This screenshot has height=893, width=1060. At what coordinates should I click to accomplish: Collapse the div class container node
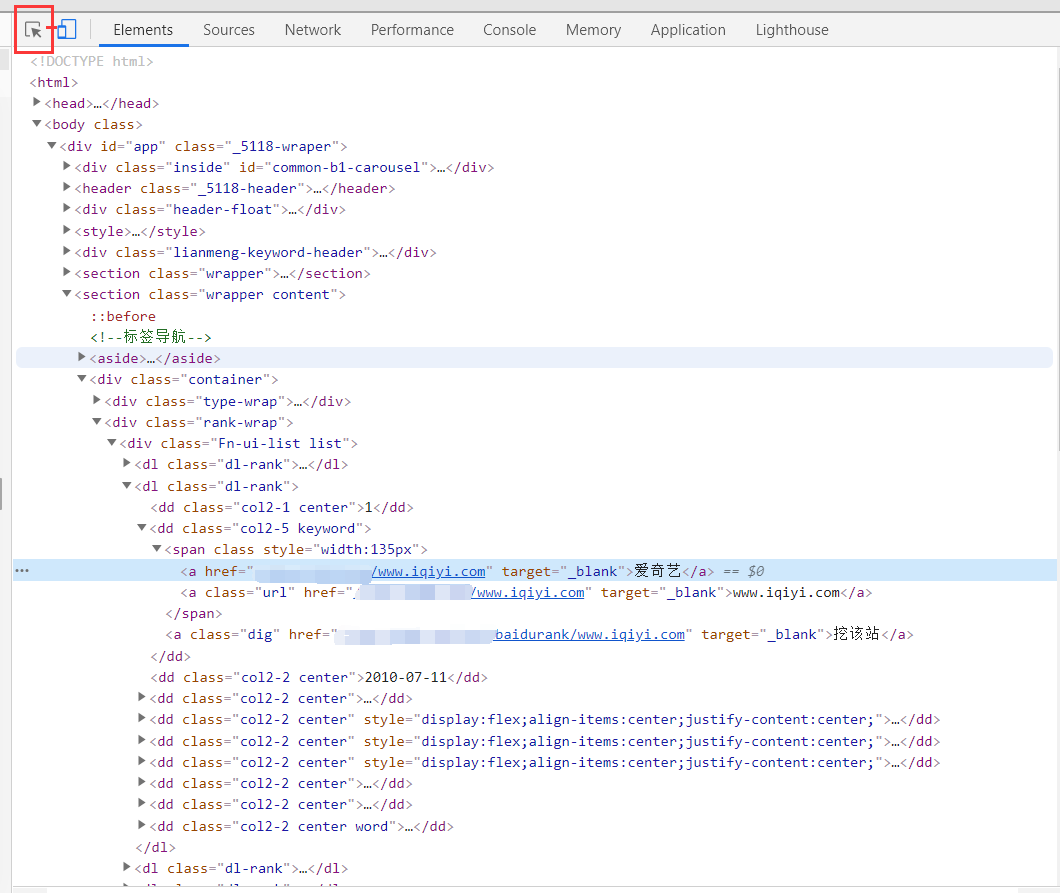[x=82, y=379]
